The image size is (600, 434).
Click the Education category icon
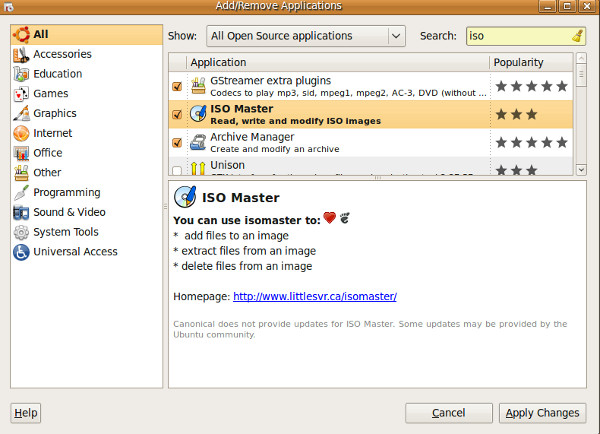21,74
